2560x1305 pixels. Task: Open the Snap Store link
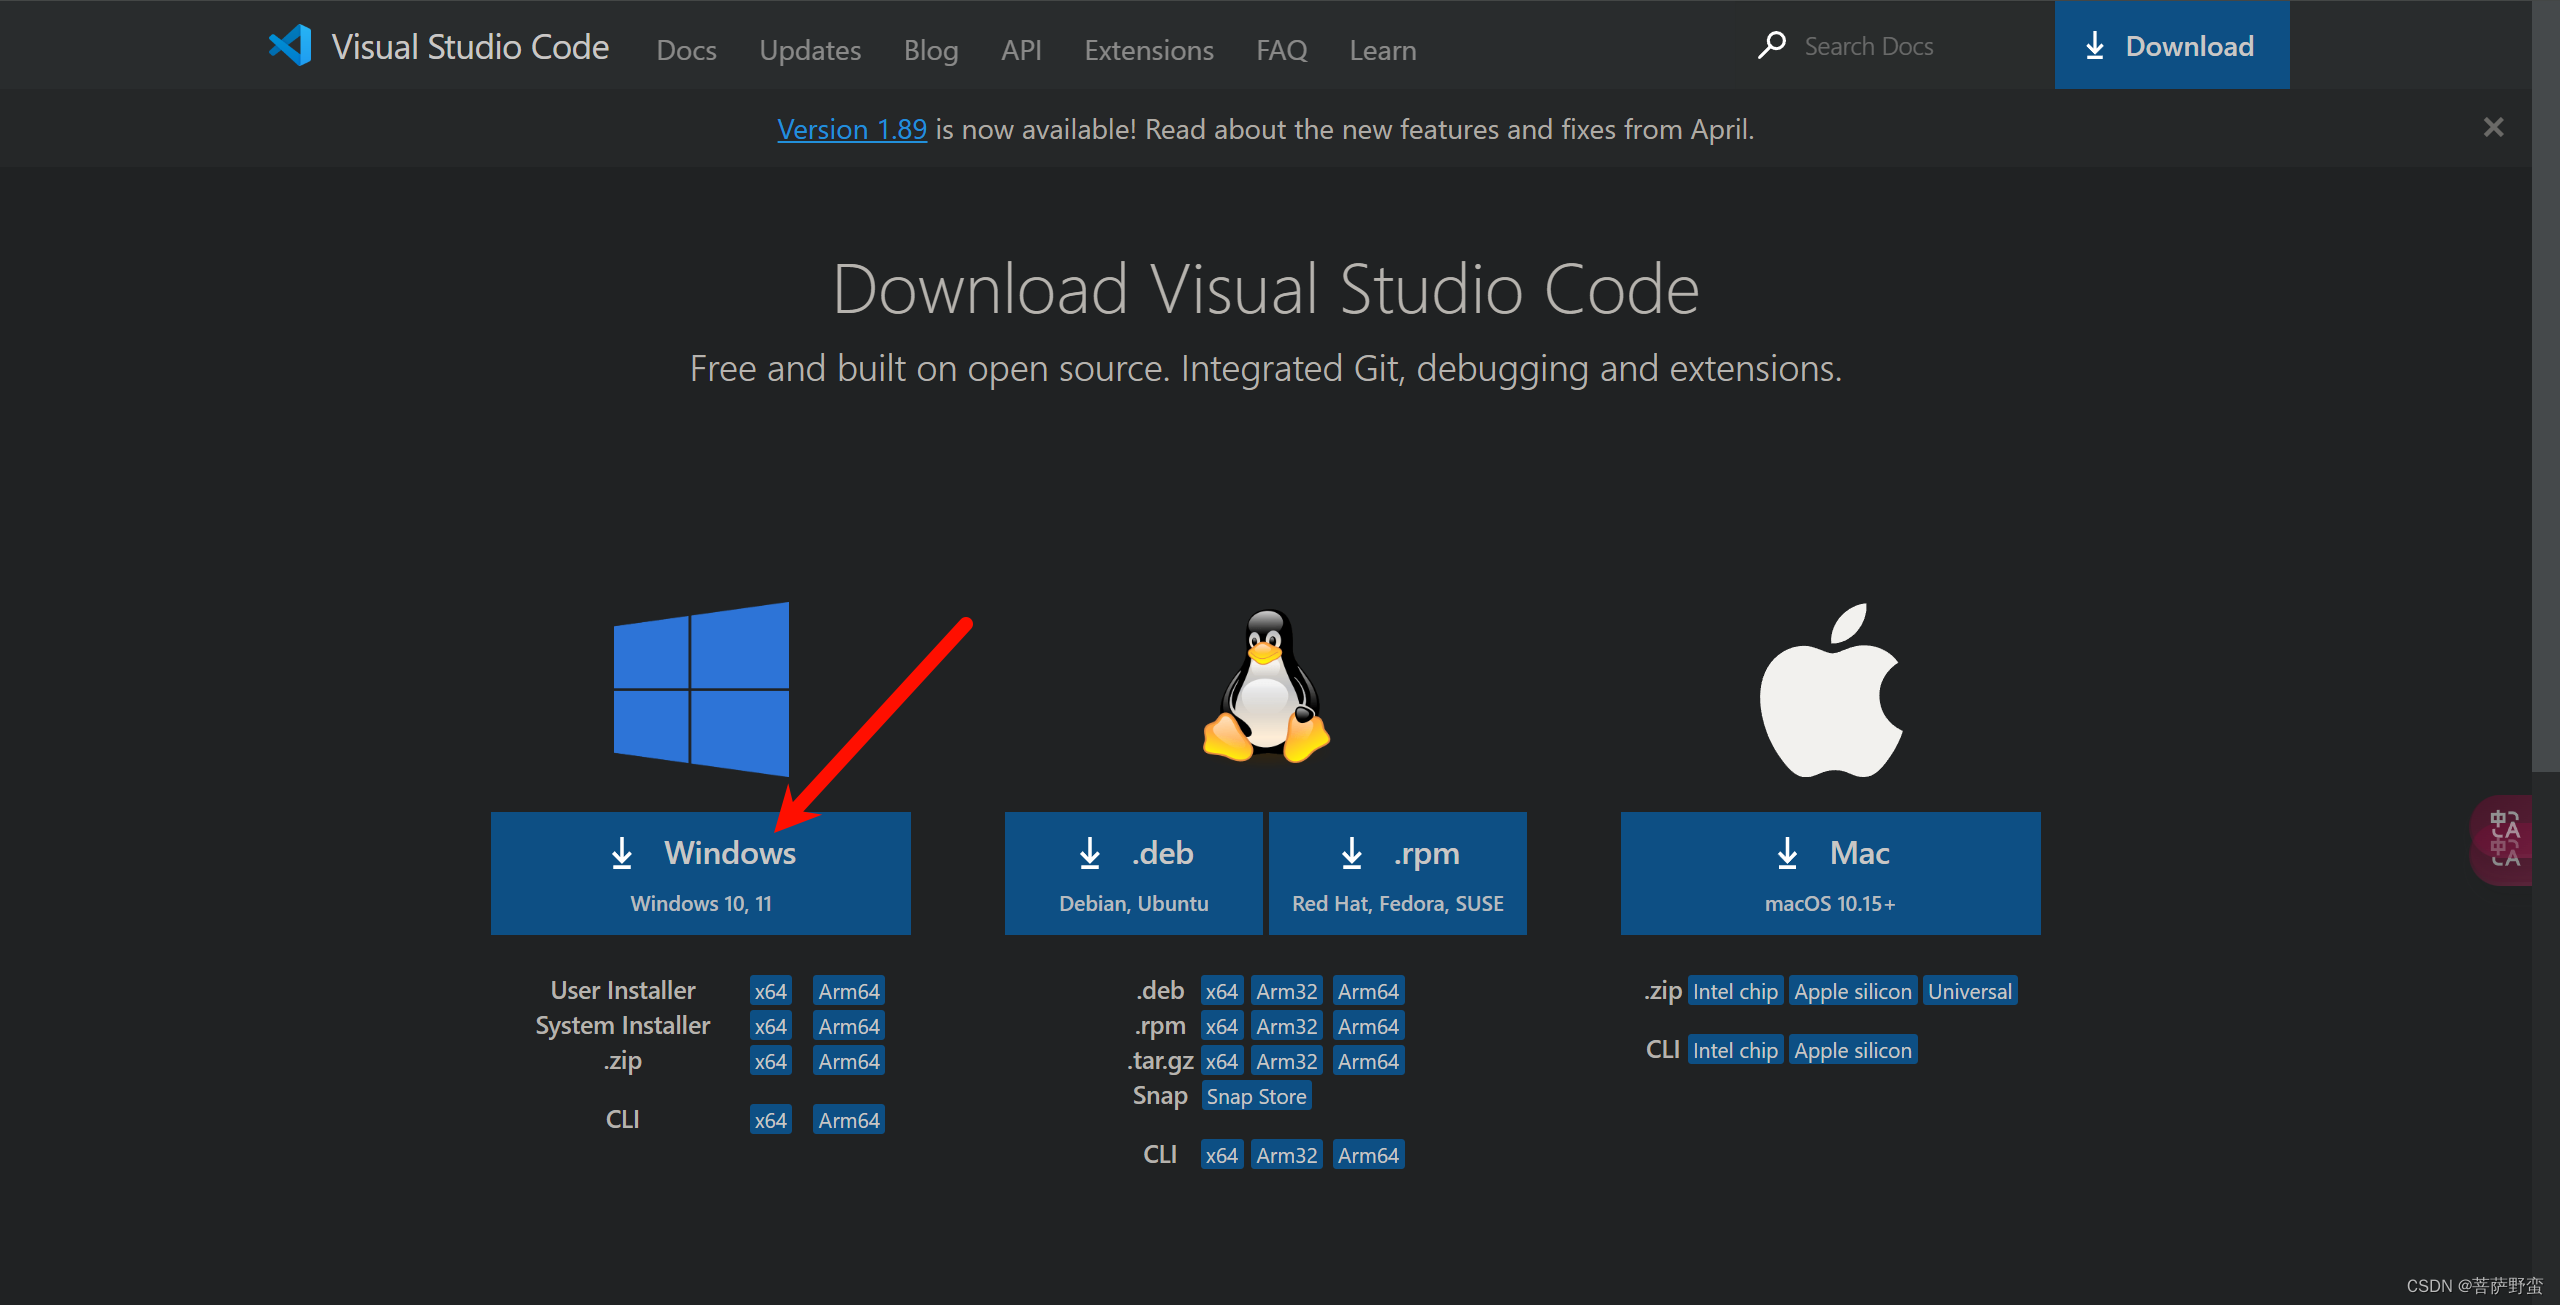[1256, 1096]
